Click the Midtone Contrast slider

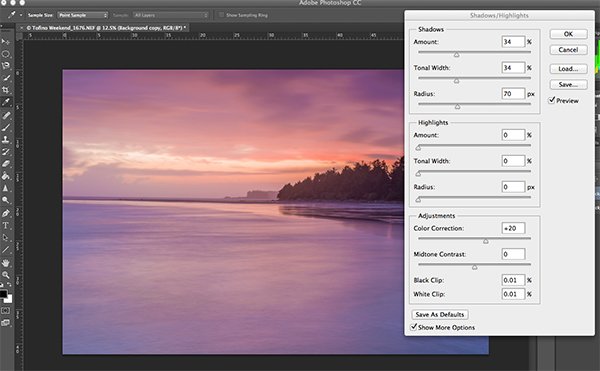pyautogui.click(x=474, y=265)
